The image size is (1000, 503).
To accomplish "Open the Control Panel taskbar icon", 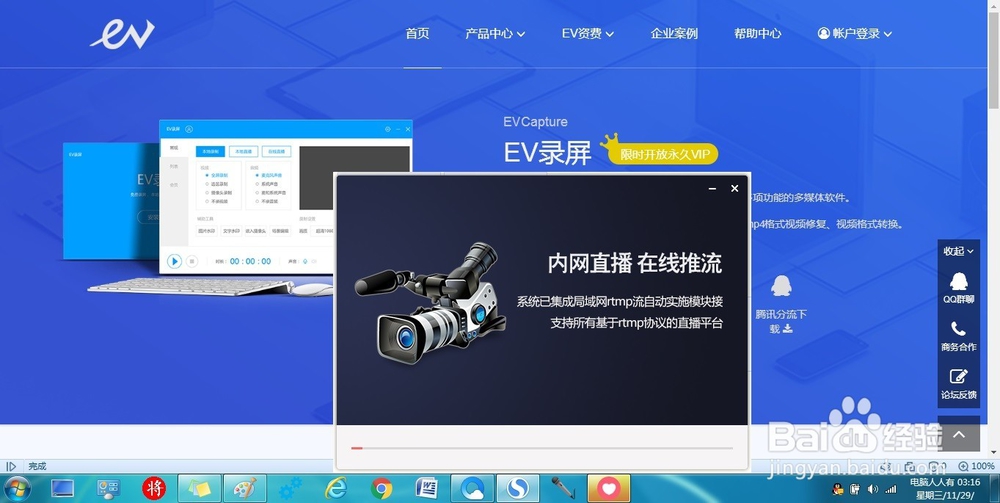I will tap(108, 489).
